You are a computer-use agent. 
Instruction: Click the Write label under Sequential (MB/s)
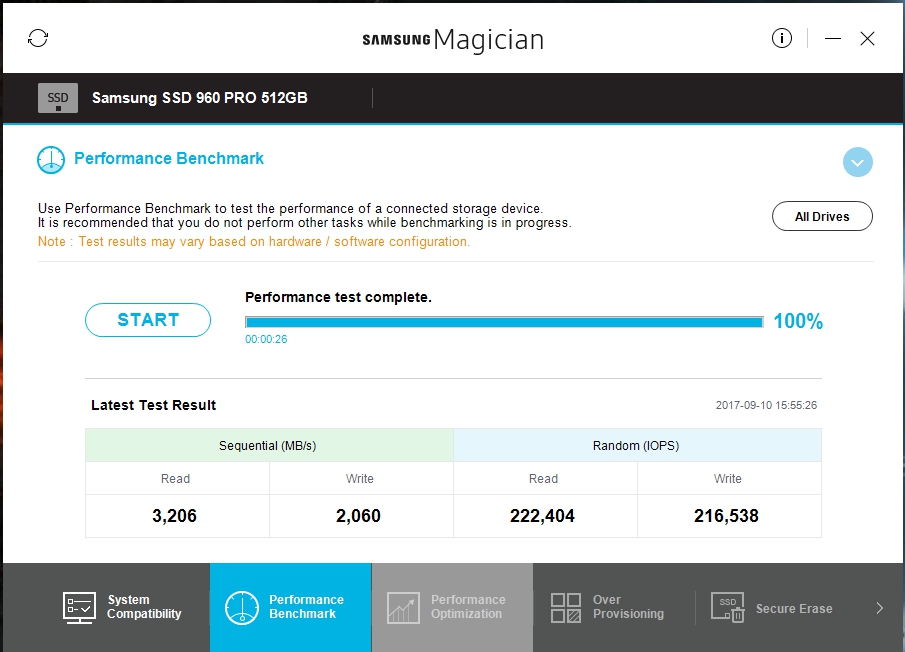[x=360, y=479]
